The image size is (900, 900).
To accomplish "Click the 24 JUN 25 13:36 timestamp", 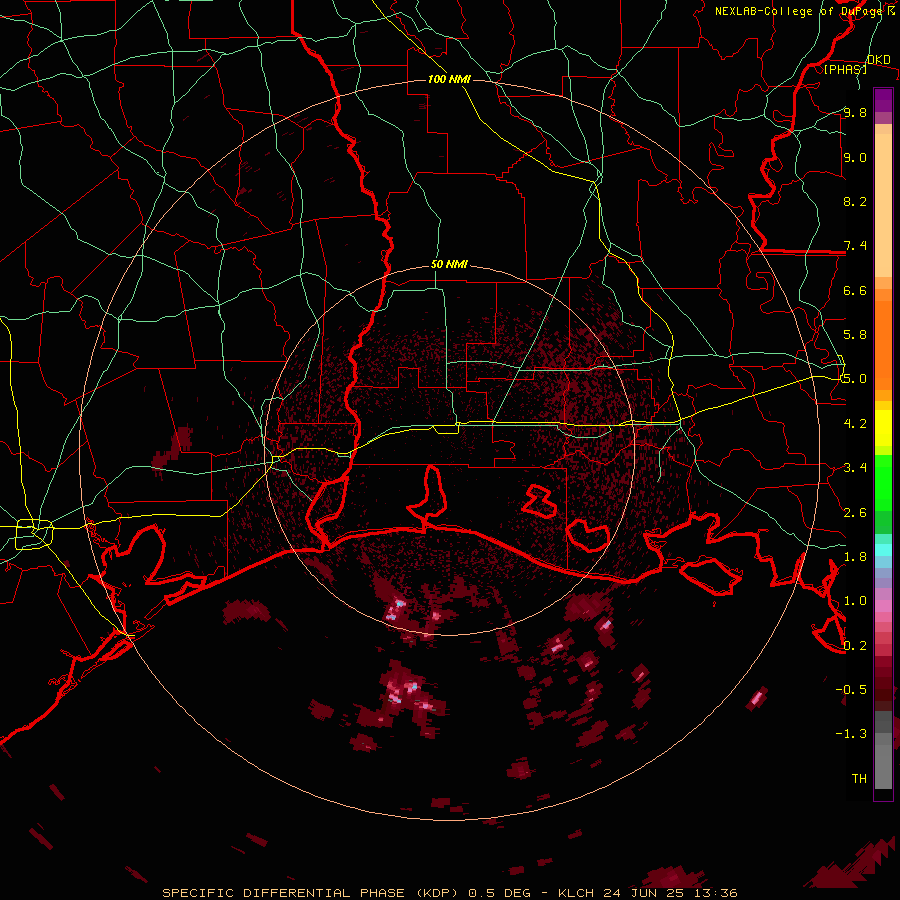I will pyautogui.click(x=670, y=893).
